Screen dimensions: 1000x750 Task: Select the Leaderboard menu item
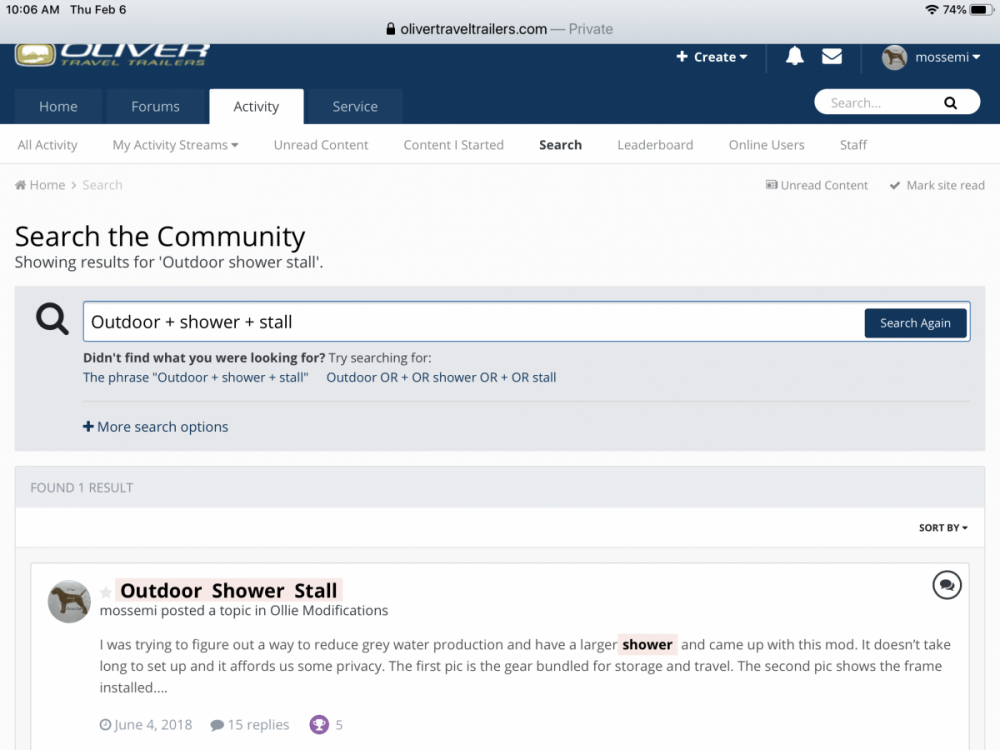pyautogui.click(x=655, y=144)
